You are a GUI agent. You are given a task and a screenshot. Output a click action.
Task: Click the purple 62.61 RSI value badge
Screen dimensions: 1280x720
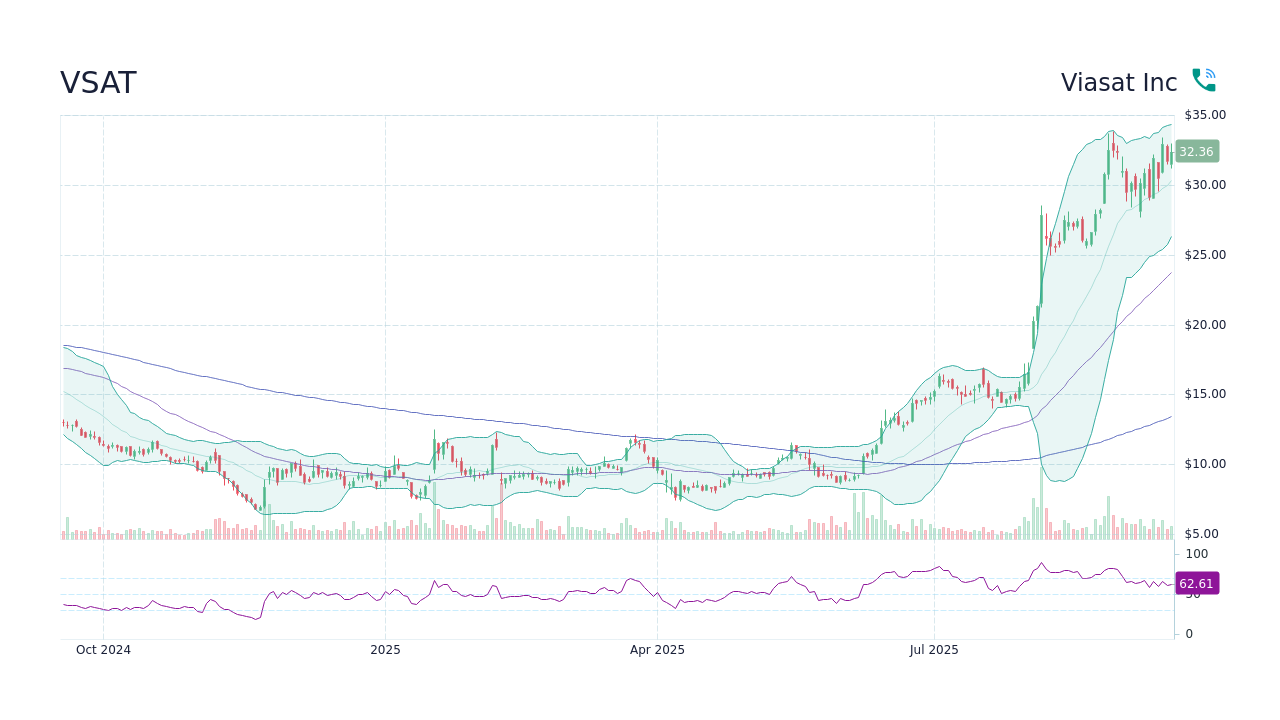pyautogui.click(x=1195, y=583)
